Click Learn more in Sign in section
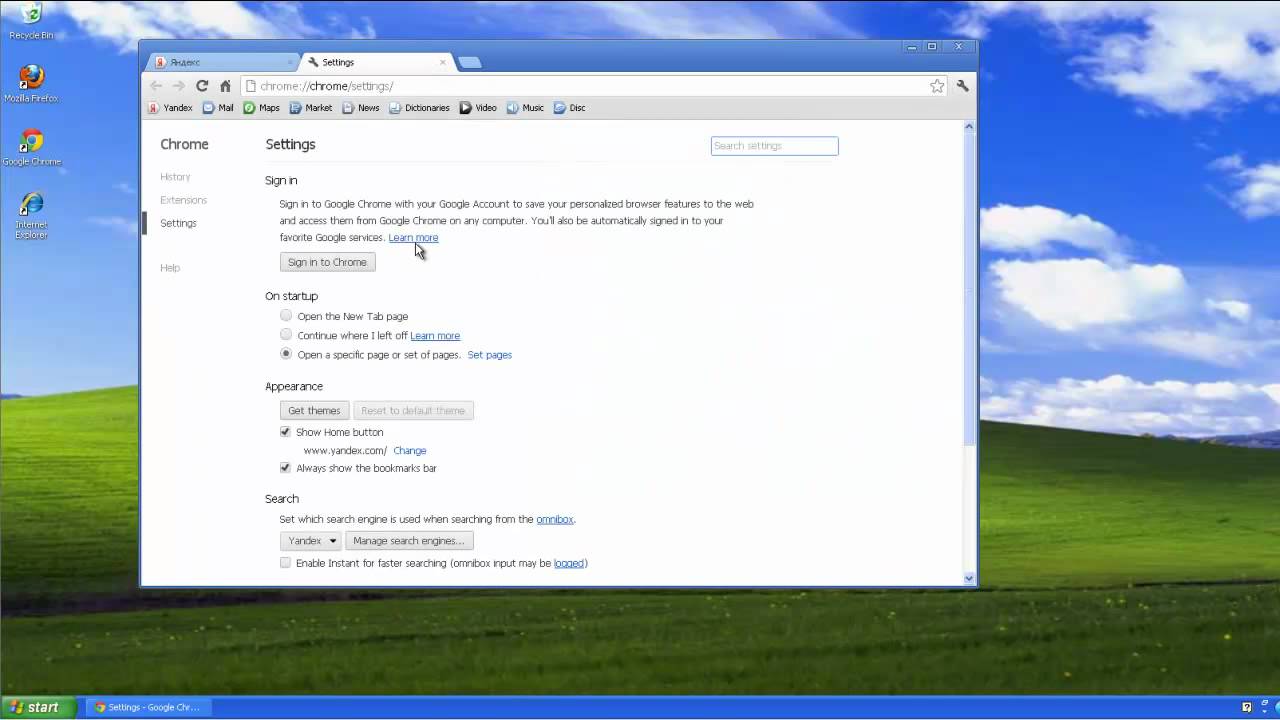Image resolution: width=1280 pixels, height=720 pixels. 413,238
